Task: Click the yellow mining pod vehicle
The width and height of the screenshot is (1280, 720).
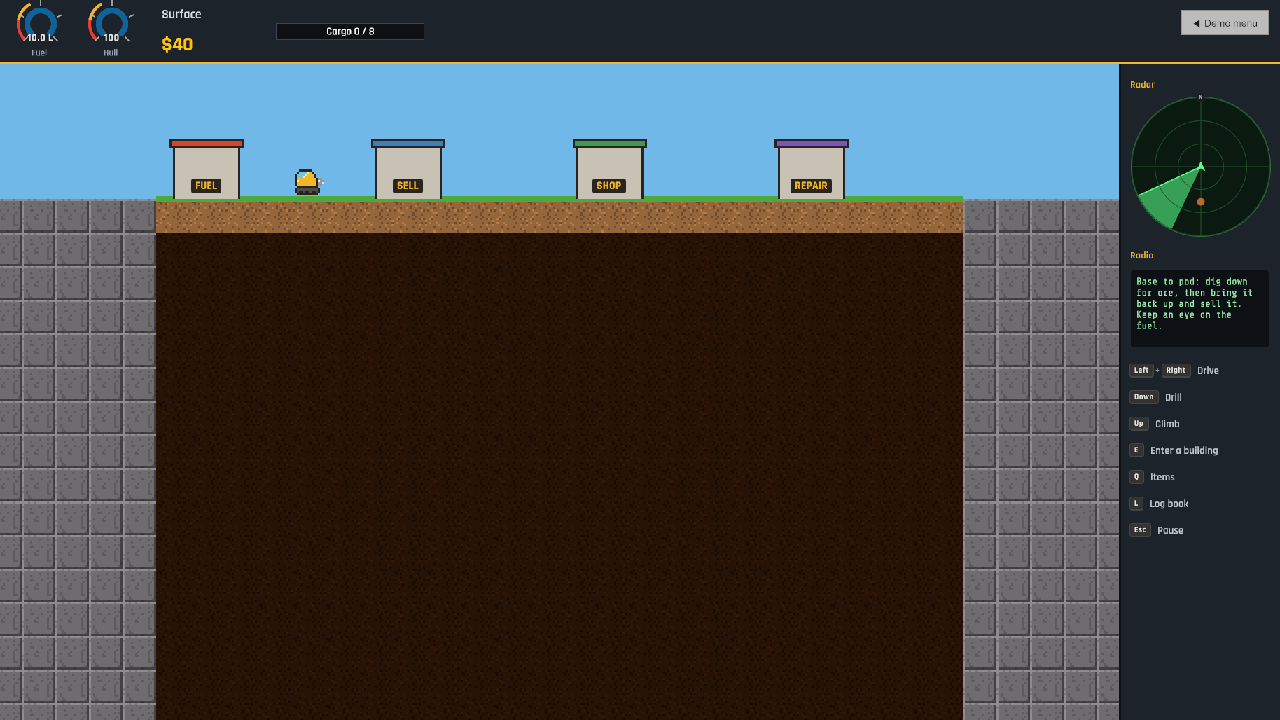Action: click(x=307, y=182)
